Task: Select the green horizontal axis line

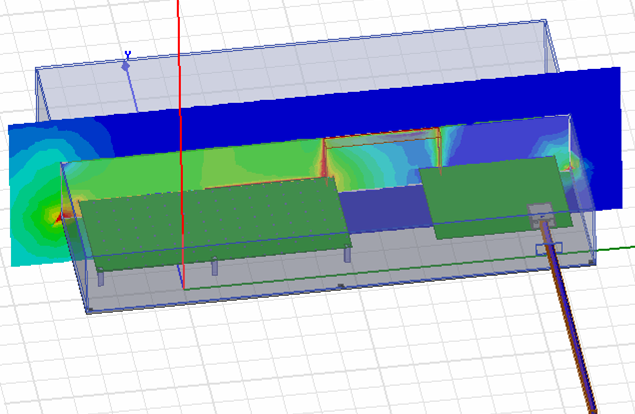Action: [x=409, y=268]
